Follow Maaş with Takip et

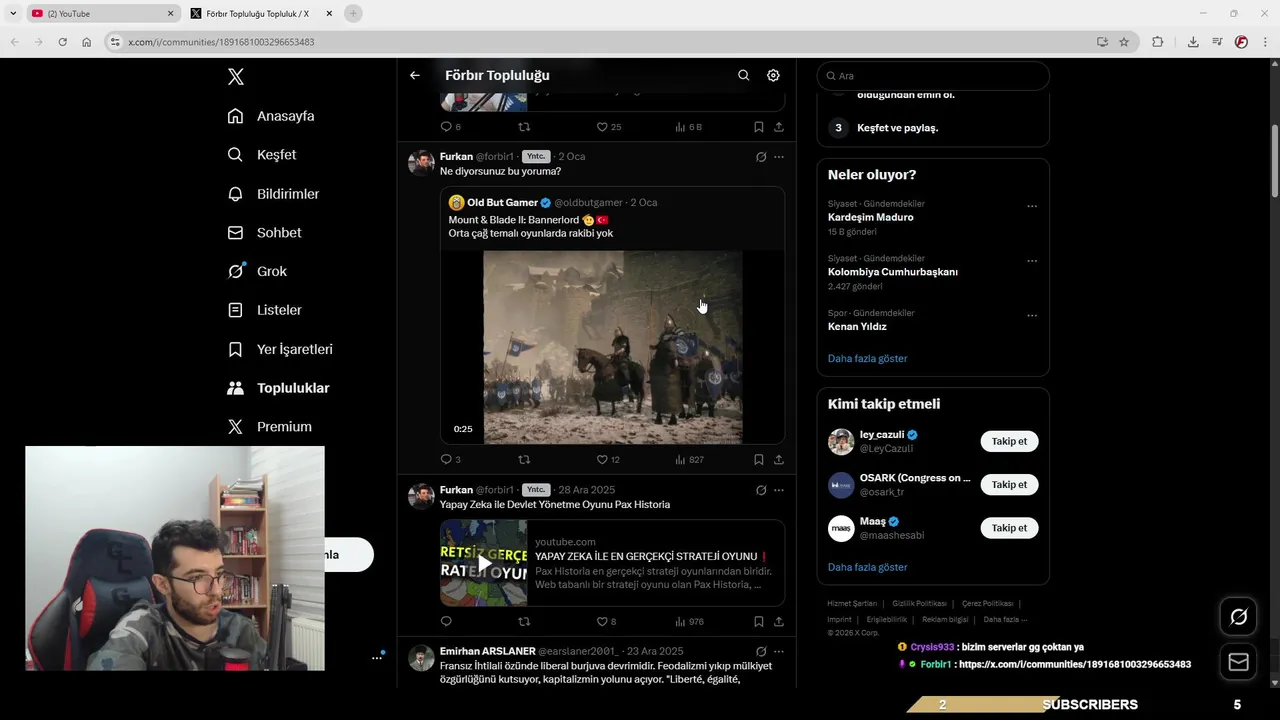pos(1009,528)
